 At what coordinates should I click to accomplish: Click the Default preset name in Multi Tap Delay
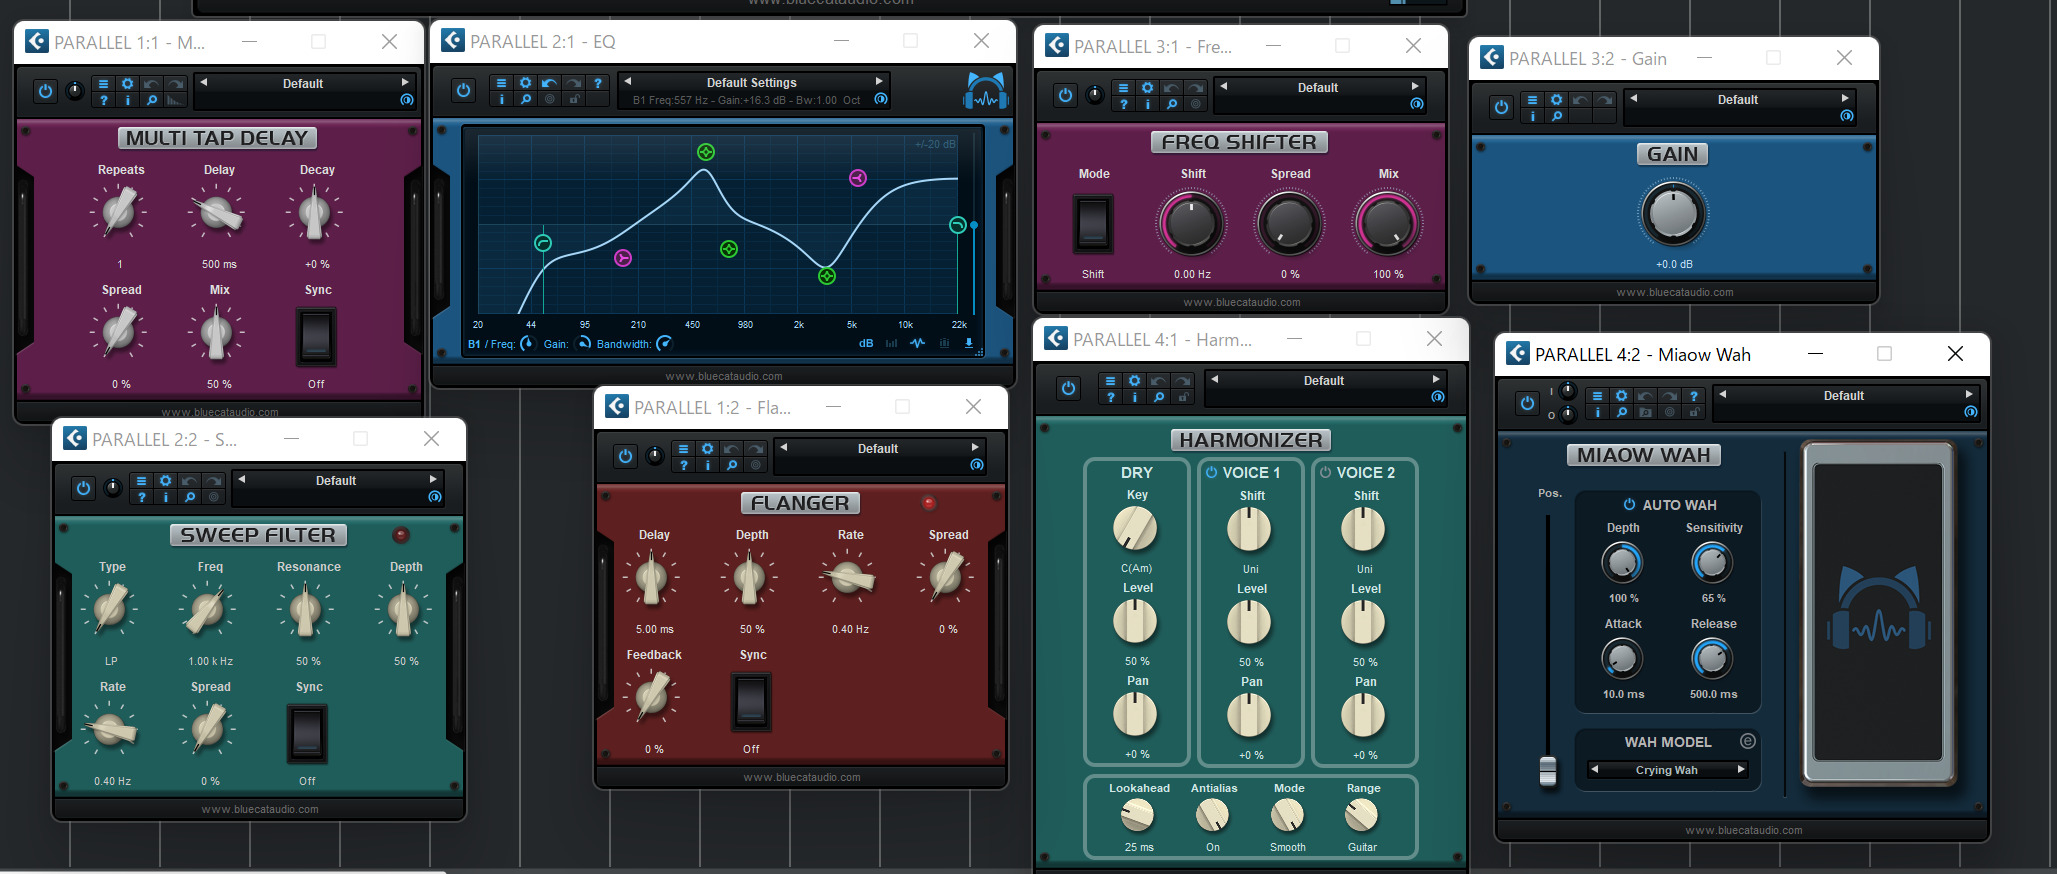pyautogui.click(x=302, y=84)
